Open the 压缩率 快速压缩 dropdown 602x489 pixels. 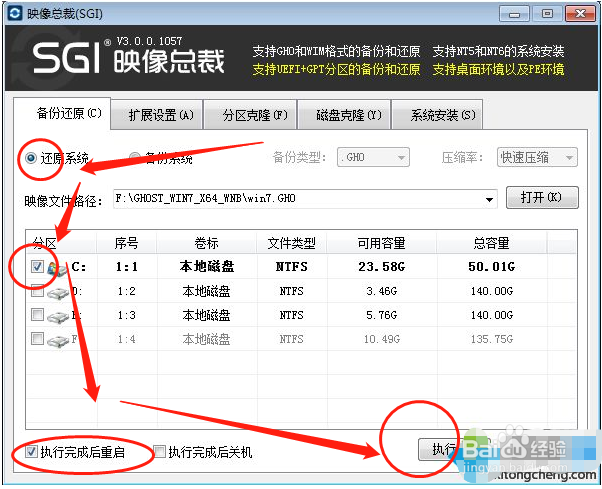pos(537,157)
